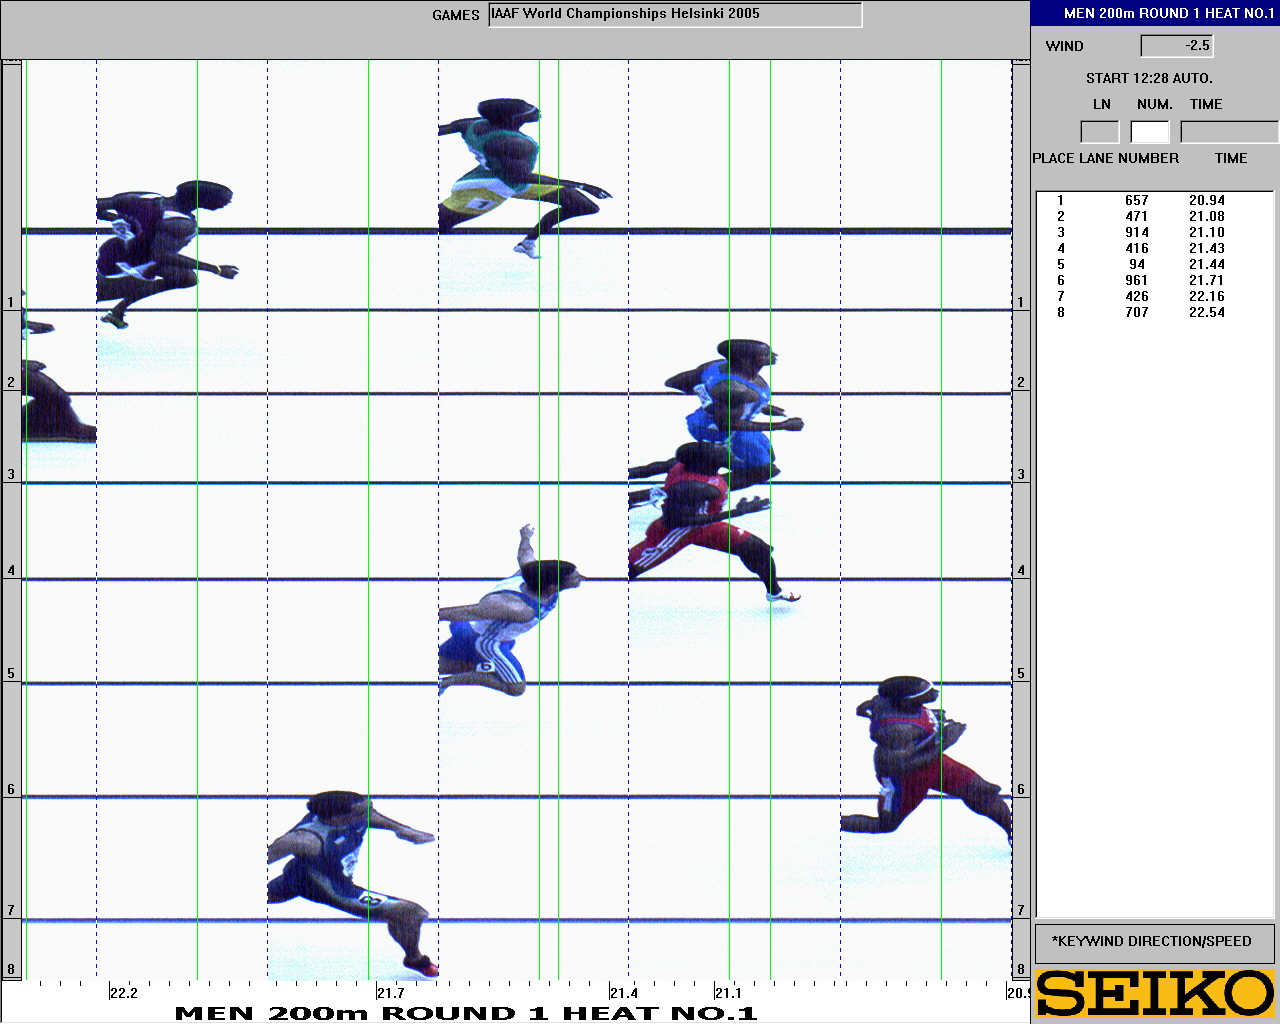Click the 22.2 mark on time scale

[x=123, y=993]
